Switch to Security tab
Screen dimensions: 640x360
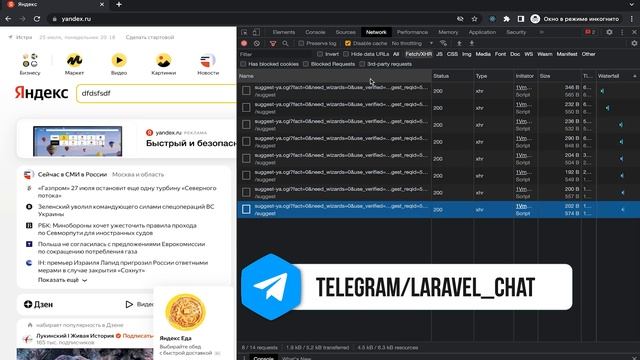[x=516, y=32]
